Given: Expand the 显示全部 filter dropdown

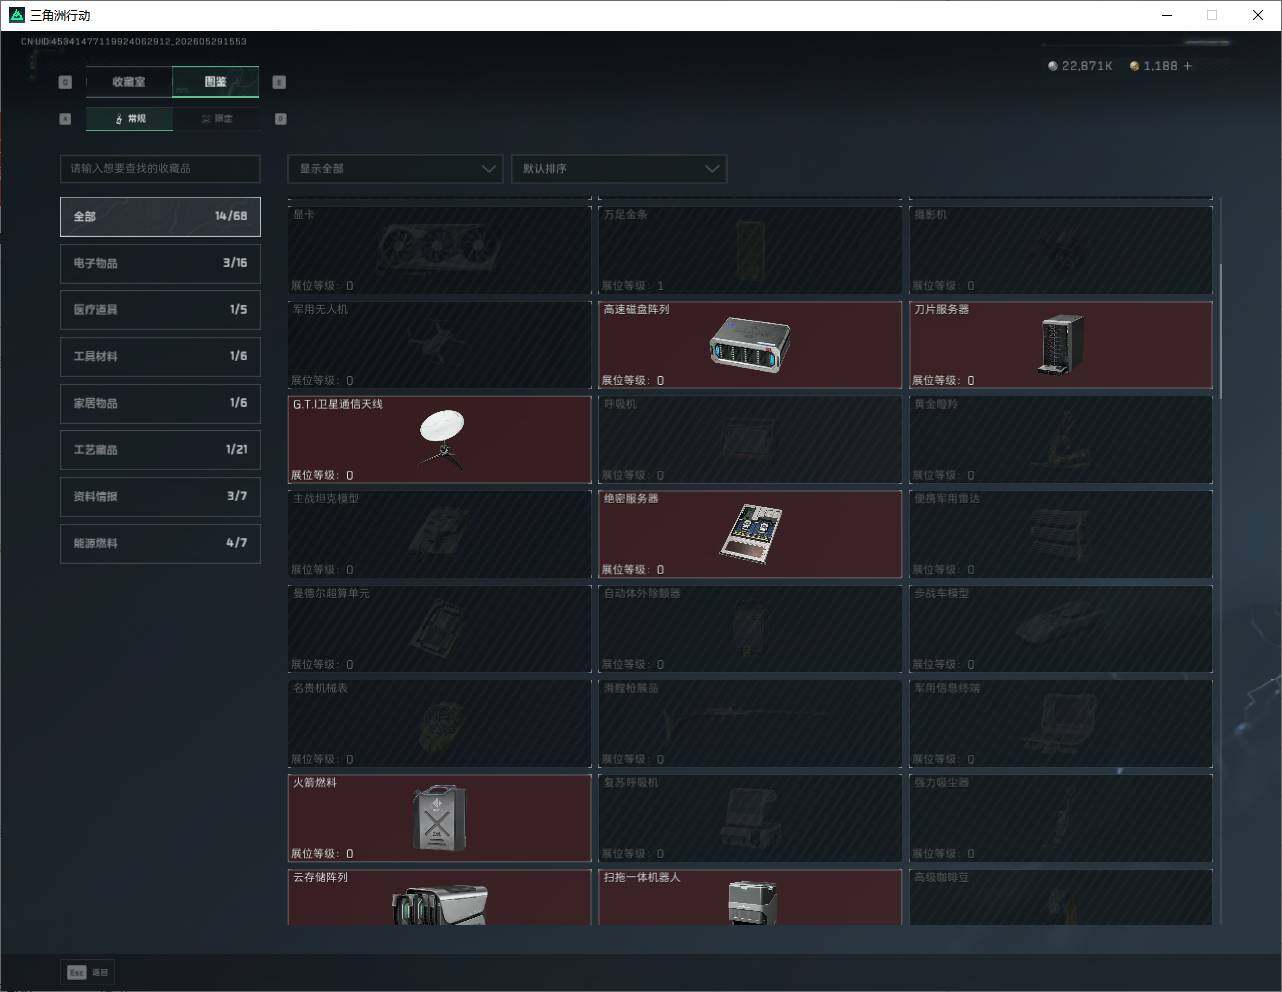Looking at the screenshot, I should coord(395,168).
